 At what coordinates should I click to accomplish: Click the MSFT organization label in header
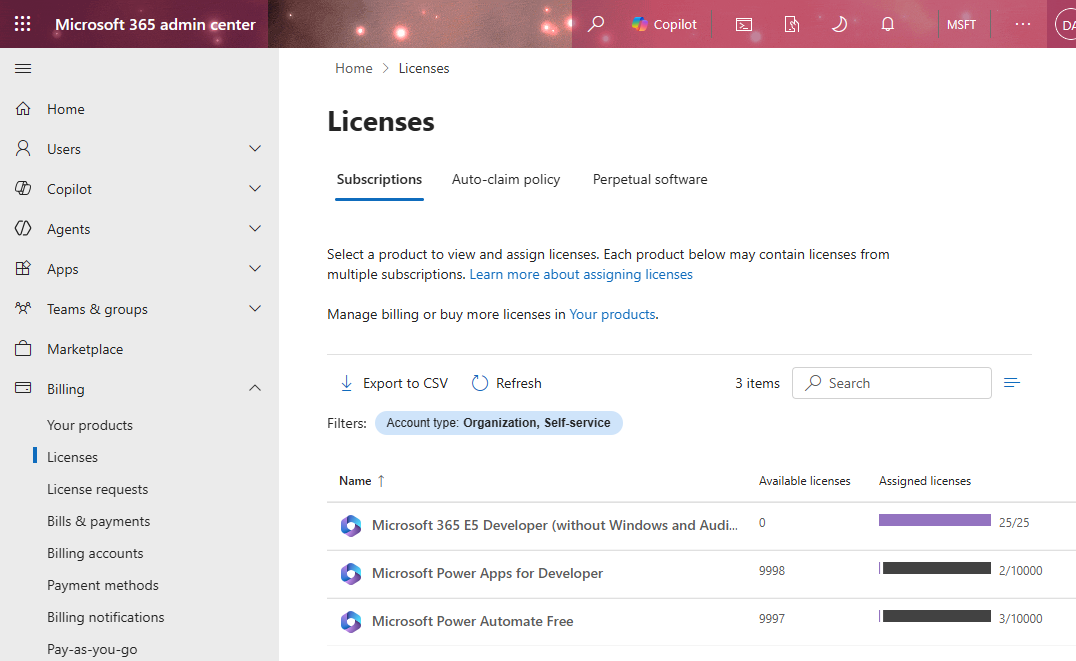coord(961,25)
